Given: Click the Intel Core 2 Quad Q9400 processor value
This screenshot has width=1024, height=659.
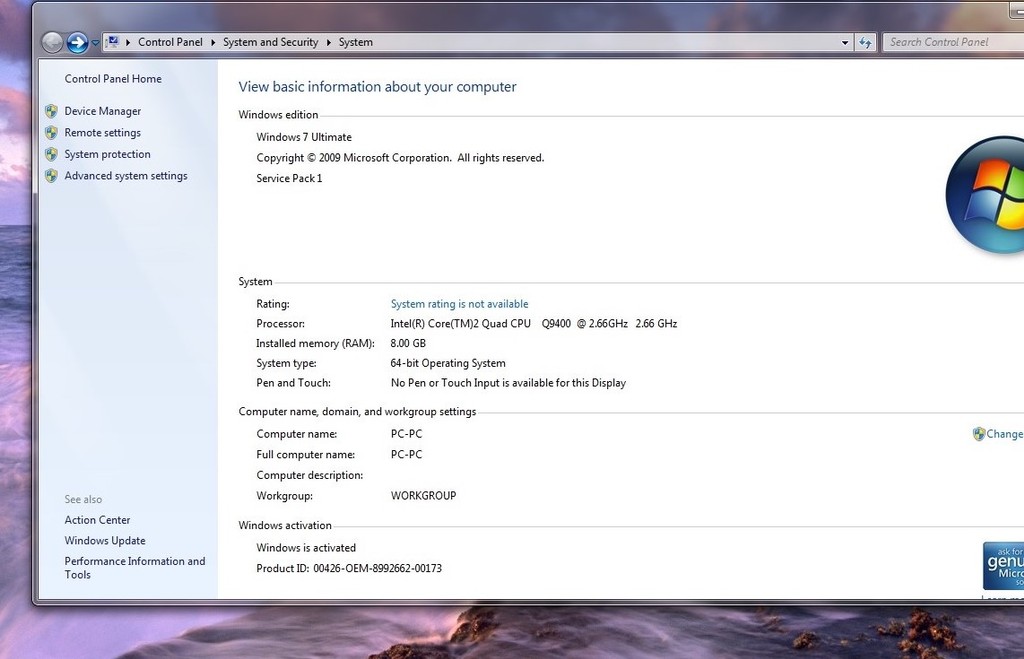Looking at the screenshot, I should click(x=534, y=323).
